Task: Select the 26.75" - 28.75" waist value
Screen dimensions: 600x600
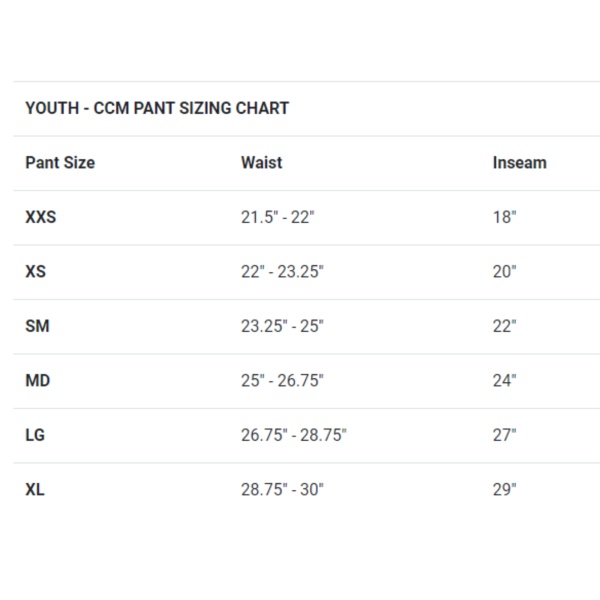Action: coord(294,435)
